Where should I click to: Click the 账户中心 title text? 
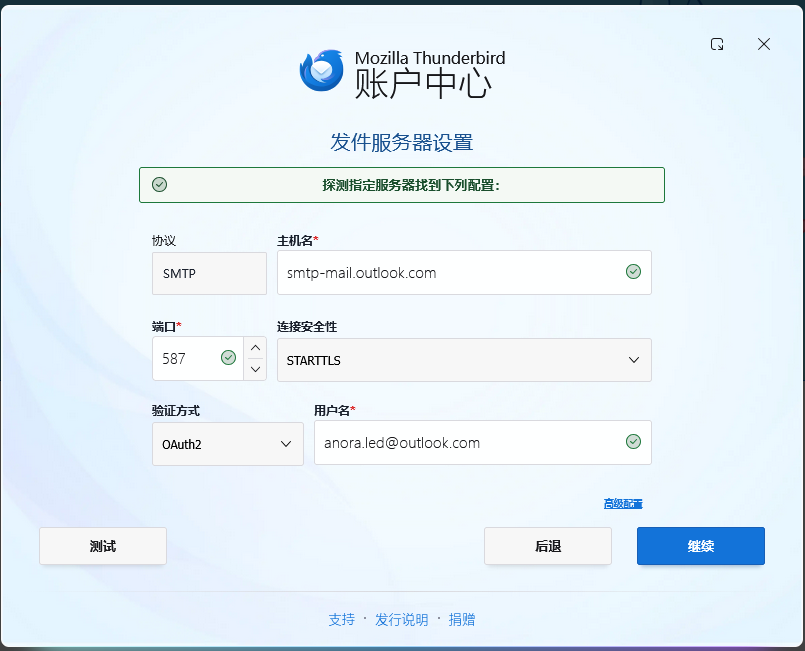click(x=423, y=83)
